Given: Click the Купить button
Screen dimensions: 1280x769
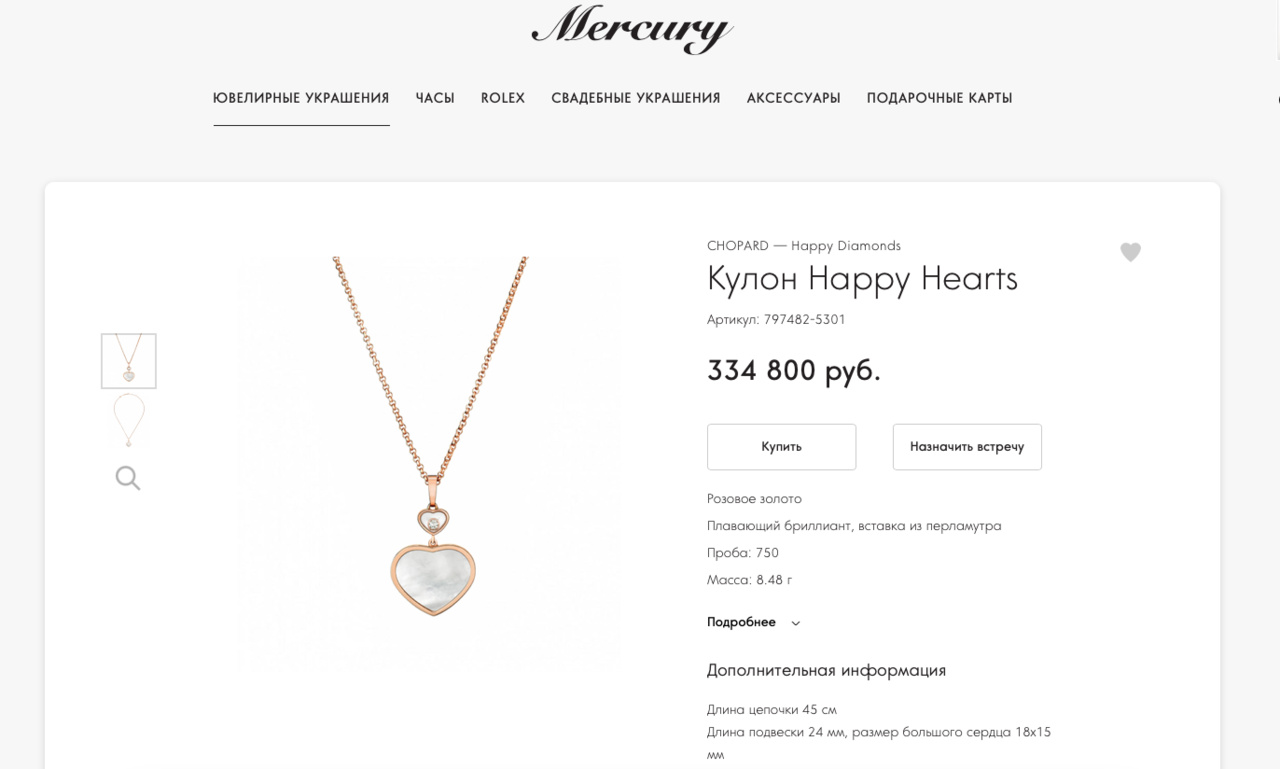Looking at the screenshot, I should click(x=782, y=447).
